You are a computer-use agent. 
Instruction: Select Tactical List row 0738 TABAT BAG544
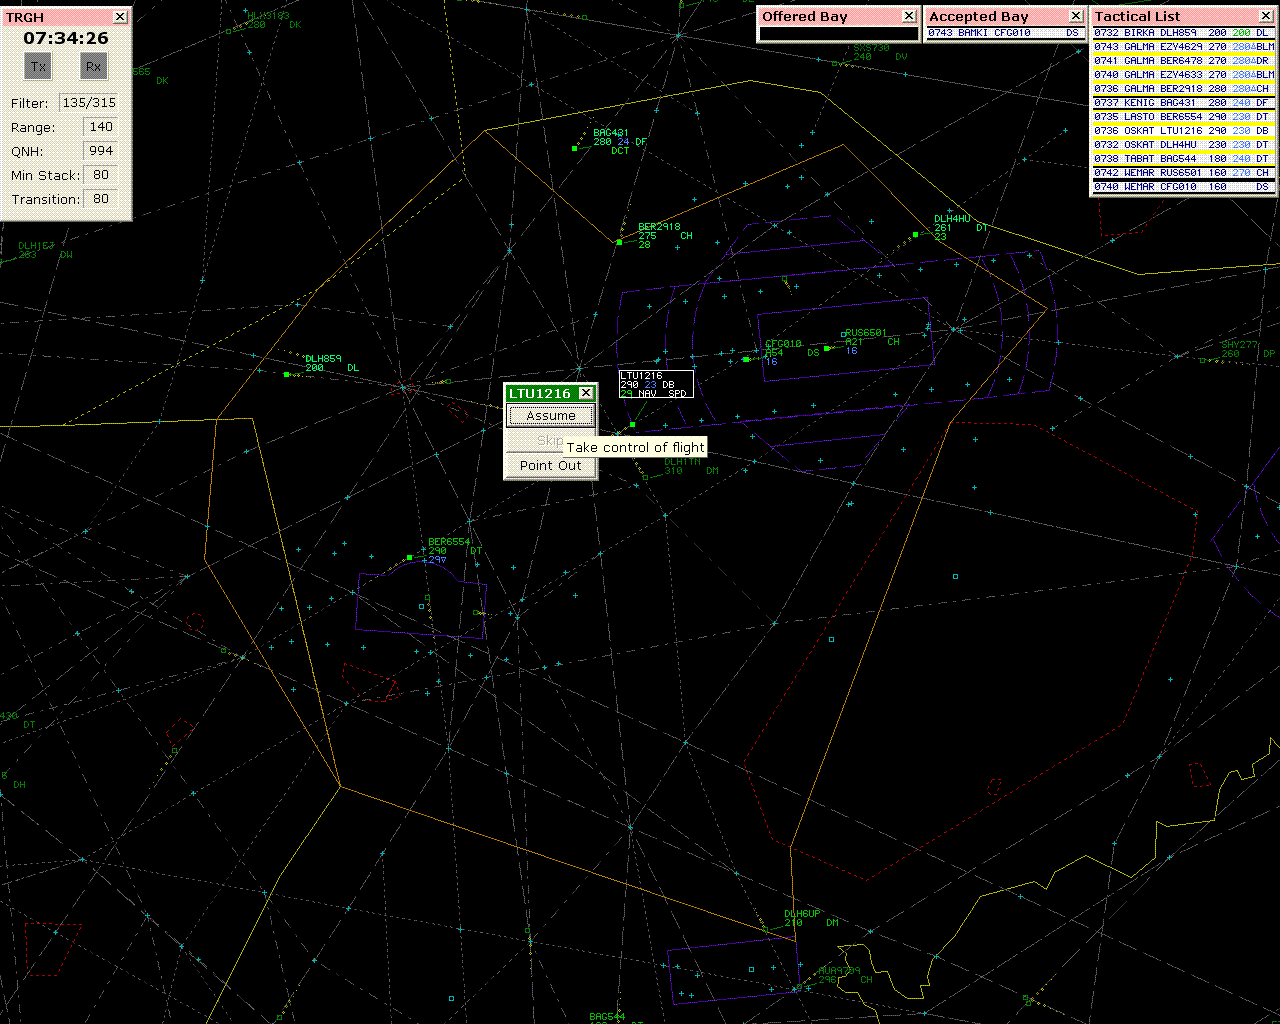point(1184,159)
